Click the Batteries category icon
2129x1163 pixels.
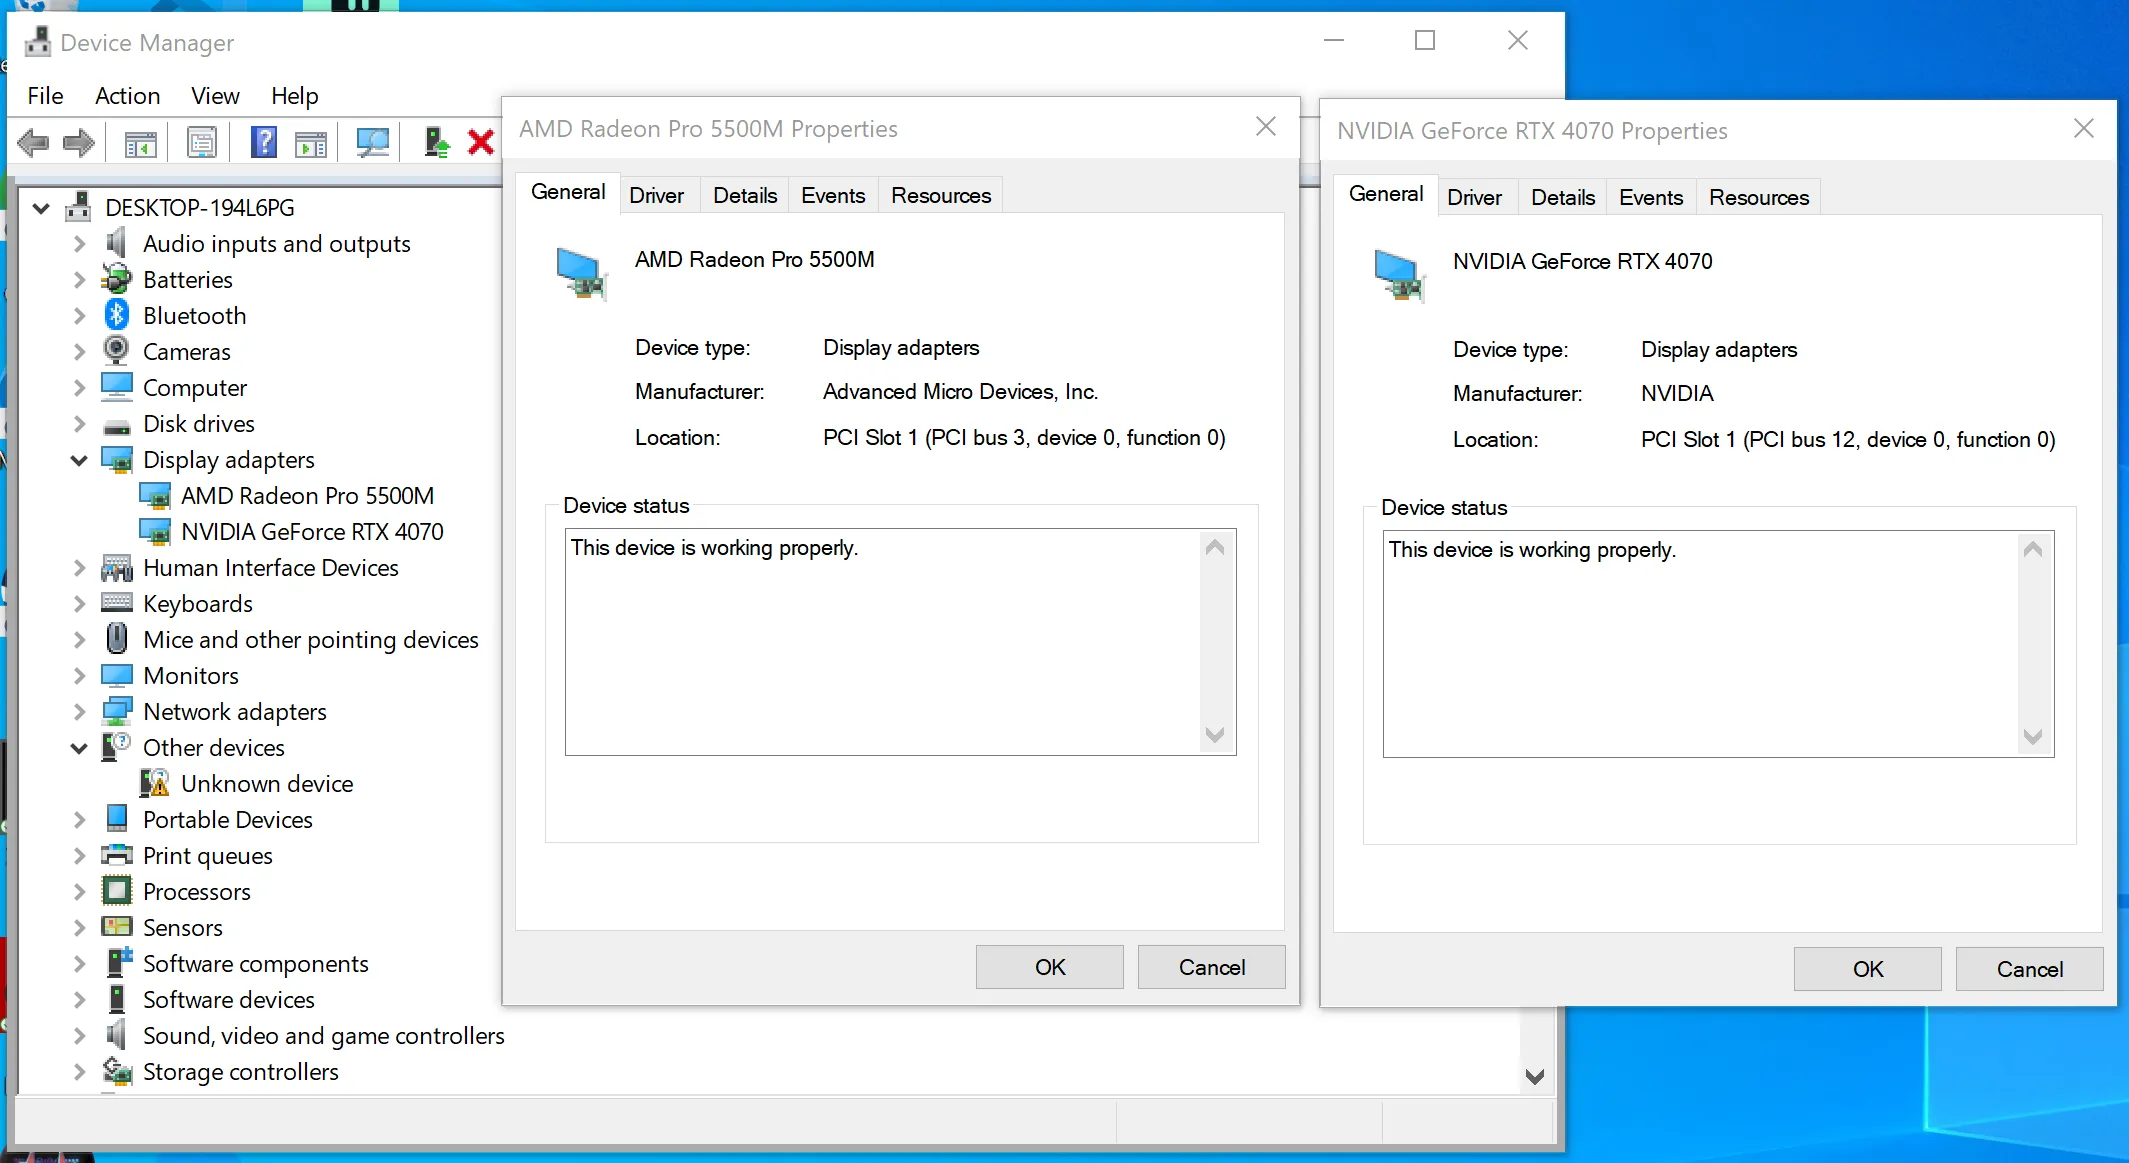pos(117,279)
